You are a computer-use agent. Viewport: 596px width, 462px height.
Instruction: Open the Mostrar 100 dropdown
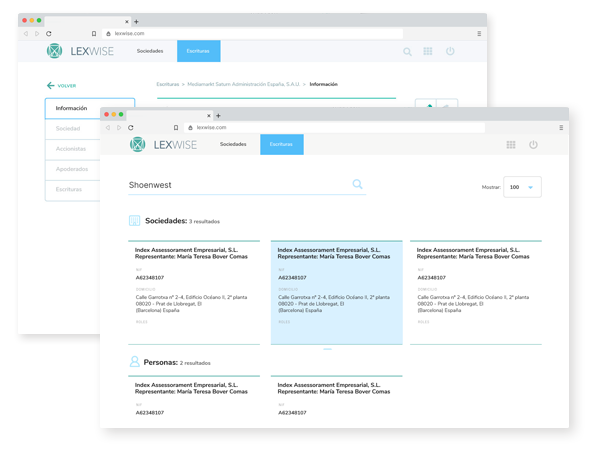[522, 187]
